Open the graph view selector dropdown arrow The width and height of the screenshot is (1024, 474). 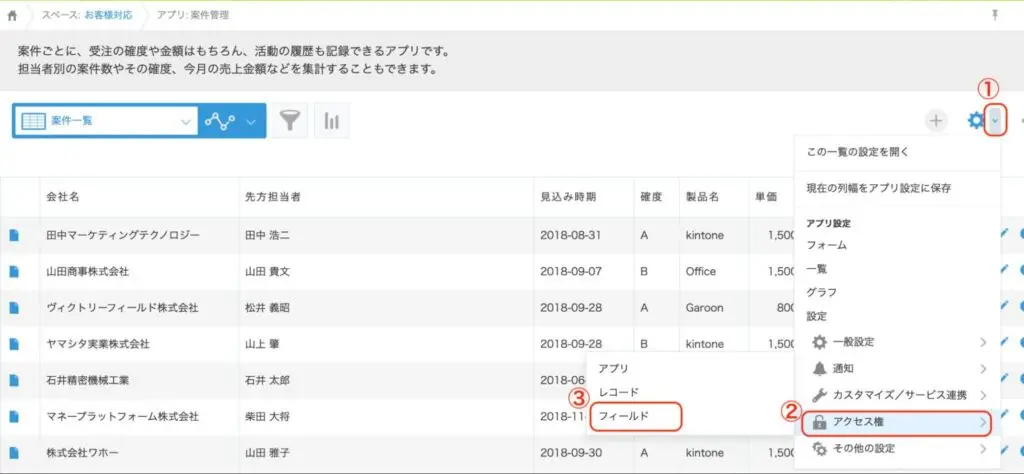(x=251, y=121)
